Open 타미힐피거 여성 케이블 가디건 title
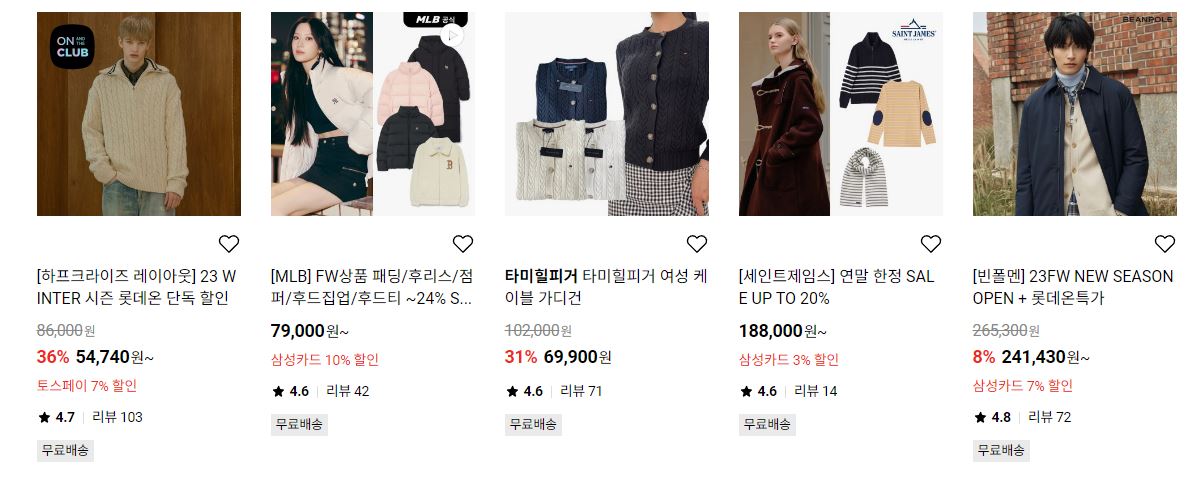Image resolution: width=1189 pixels, height=479 pixels. pos(607,287)
